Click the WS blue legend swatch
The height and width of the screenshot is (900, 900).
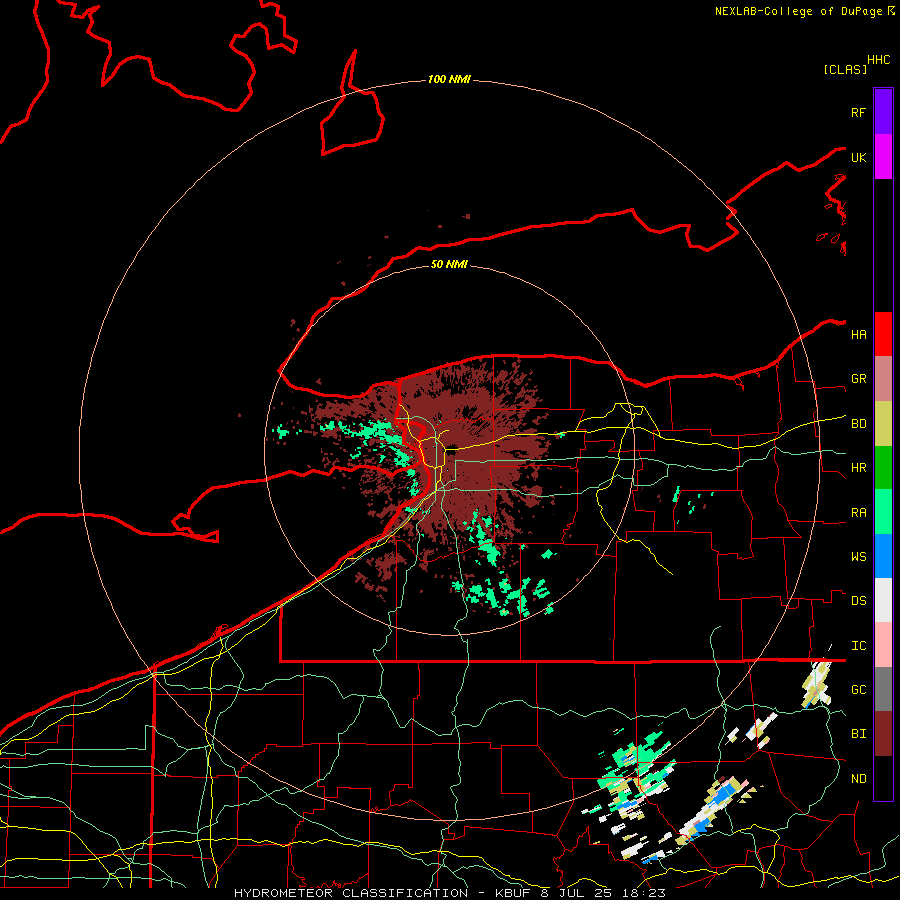tap(883, 556)
